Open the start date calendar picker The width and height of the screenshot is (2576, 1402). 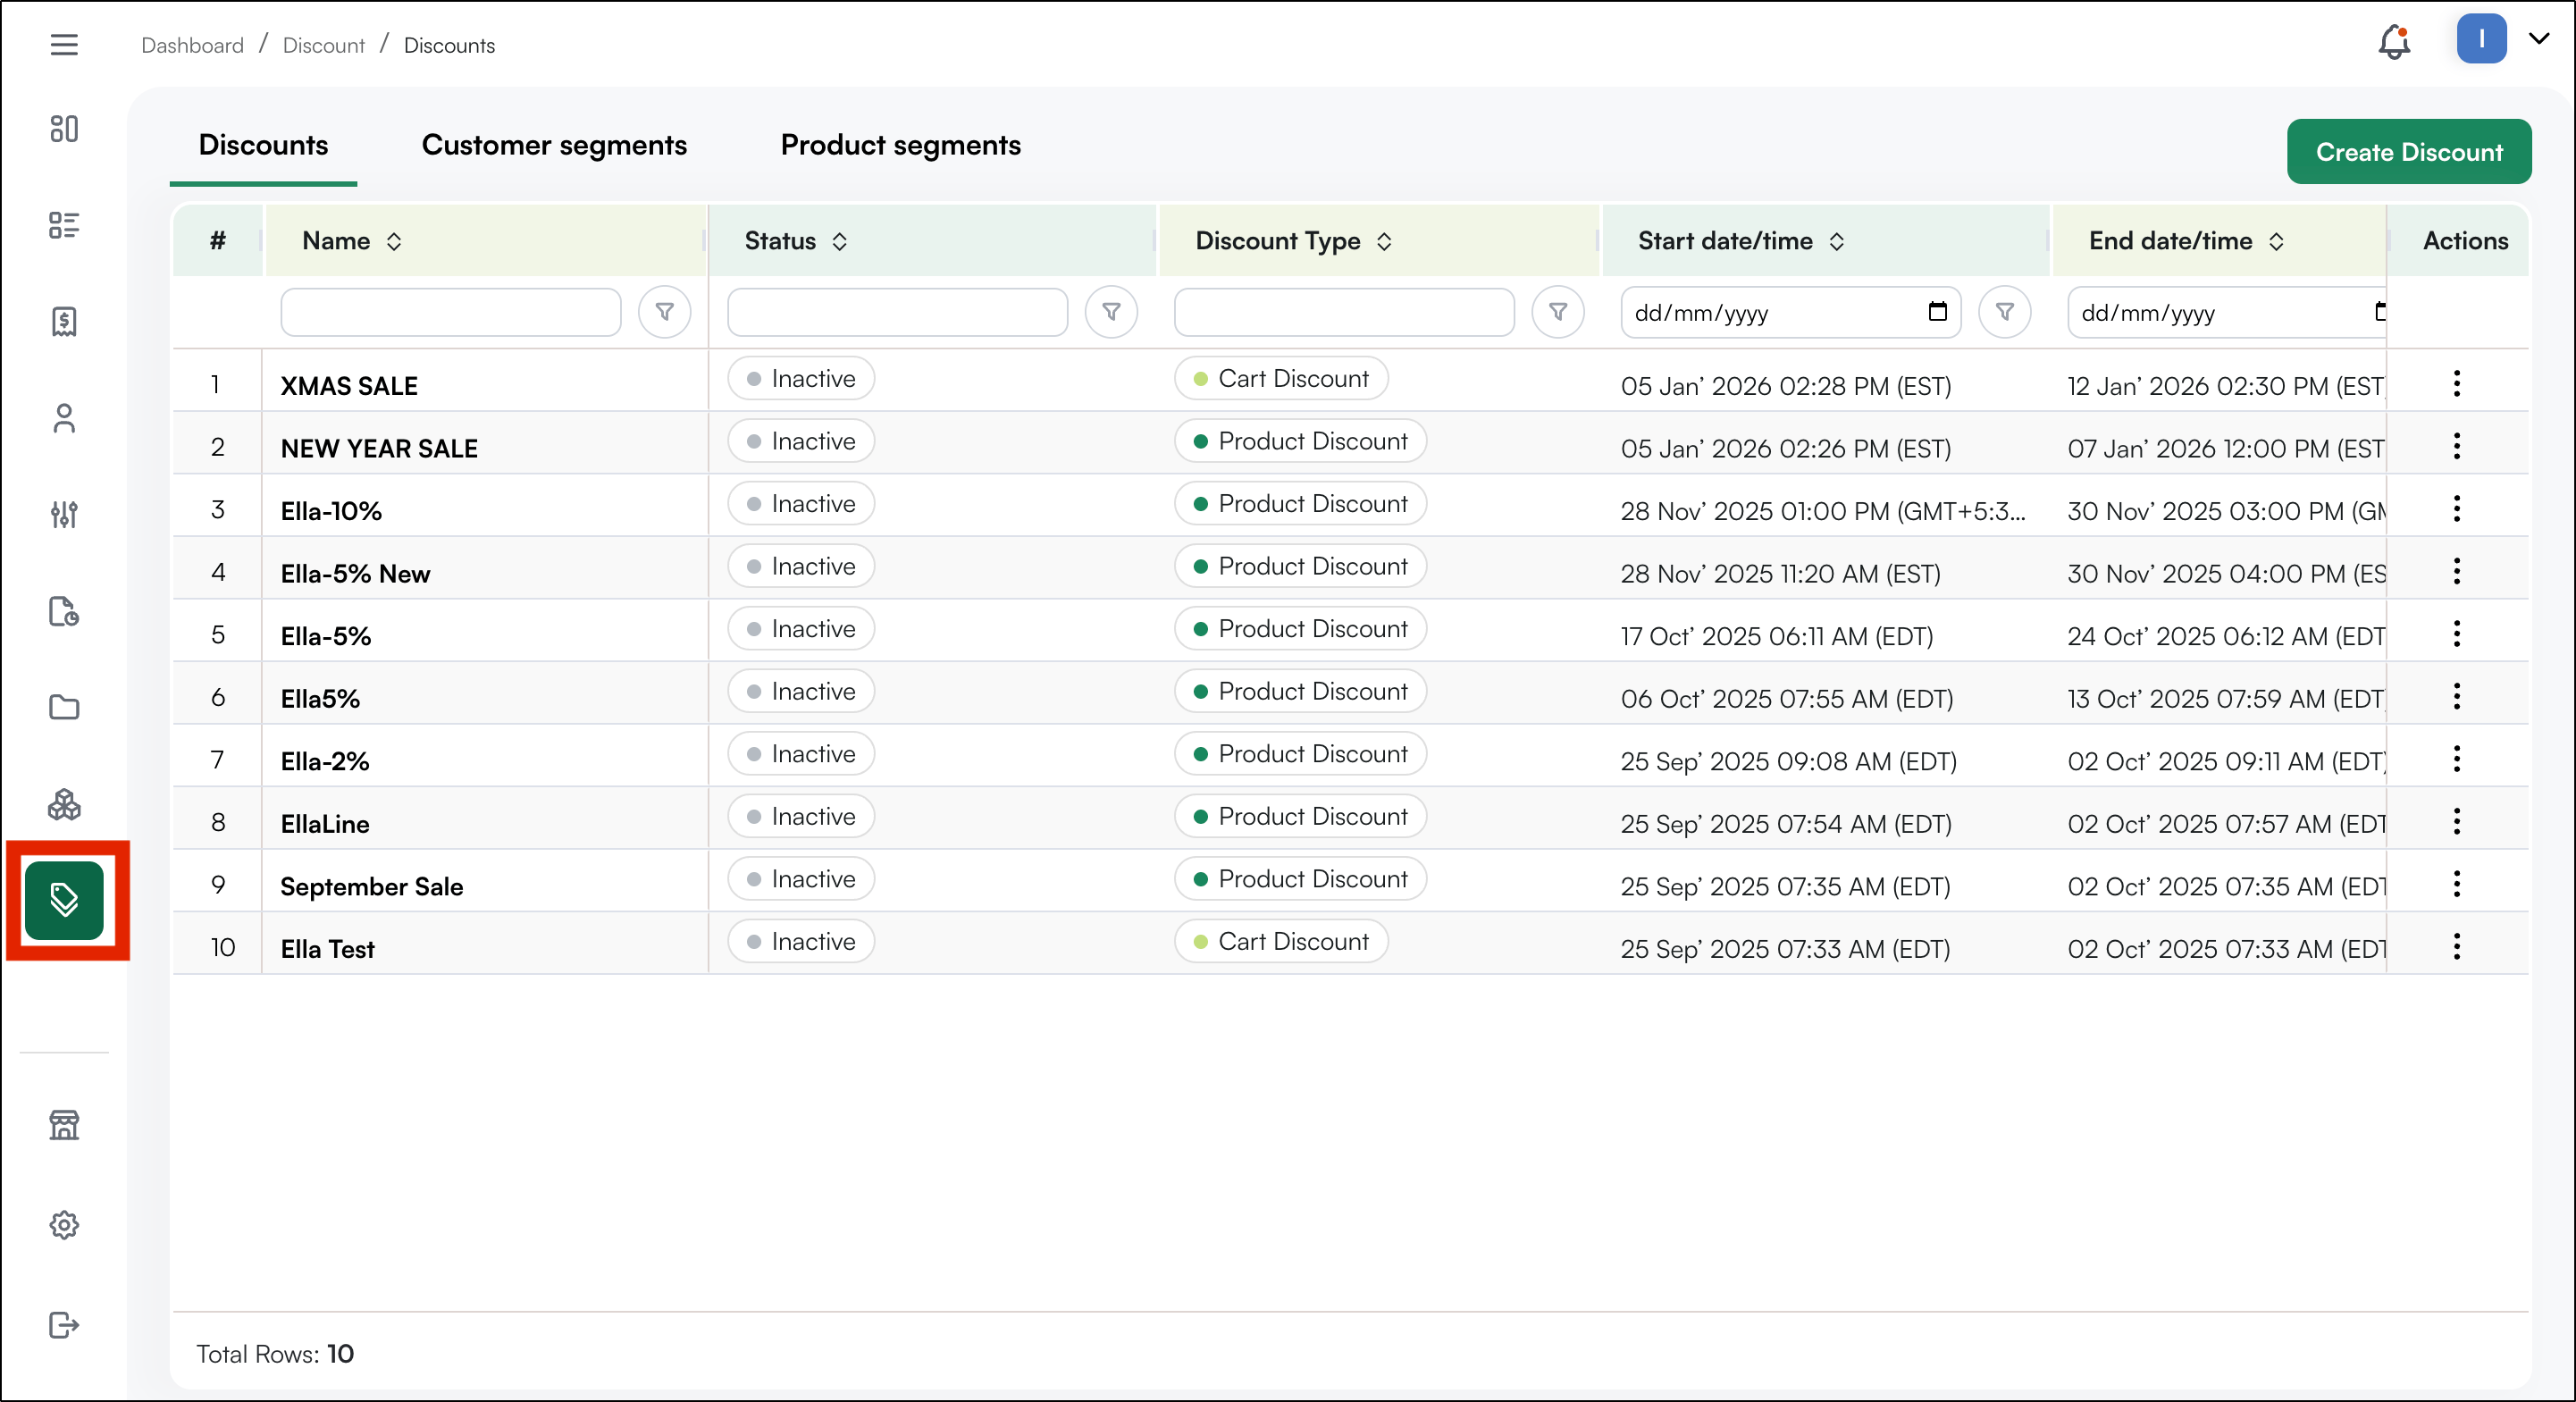1937,312
